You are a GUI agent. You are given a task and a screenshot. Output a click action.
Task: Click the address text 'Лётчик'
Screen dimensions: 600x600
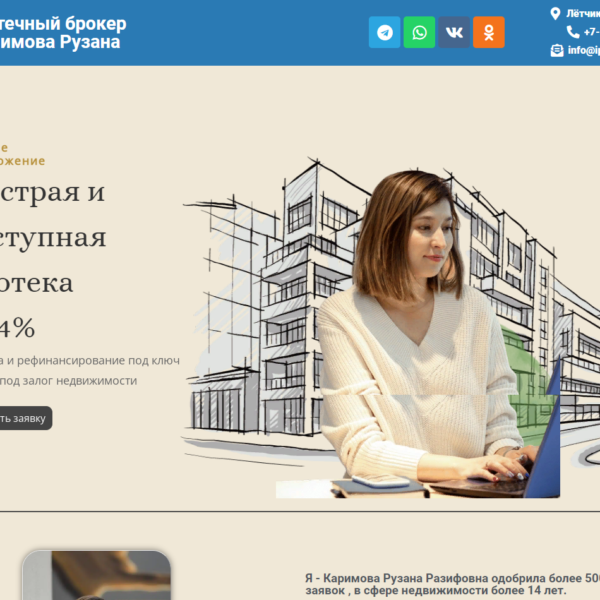point(583,14)
